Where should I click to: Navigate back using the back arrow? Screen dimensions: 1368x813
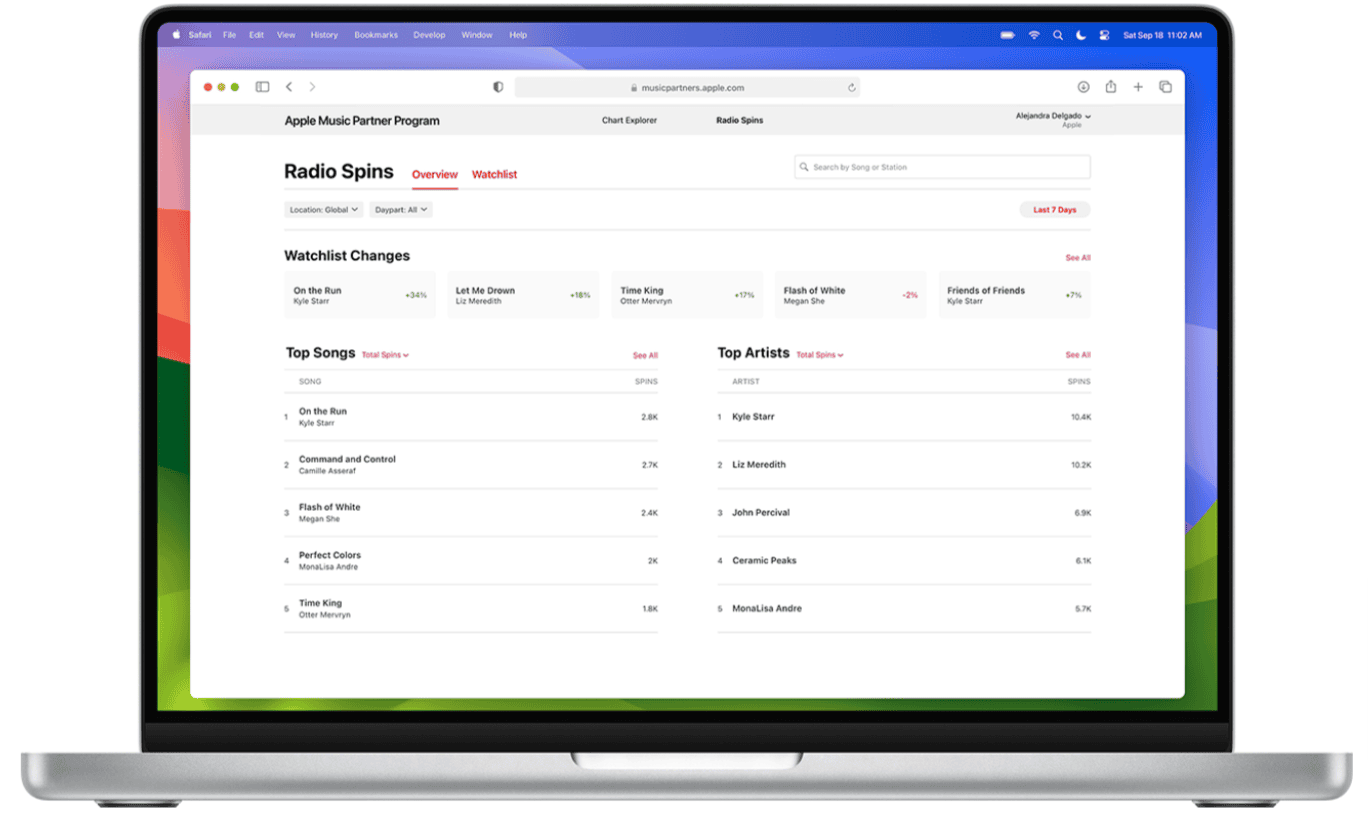click(289, 87)
